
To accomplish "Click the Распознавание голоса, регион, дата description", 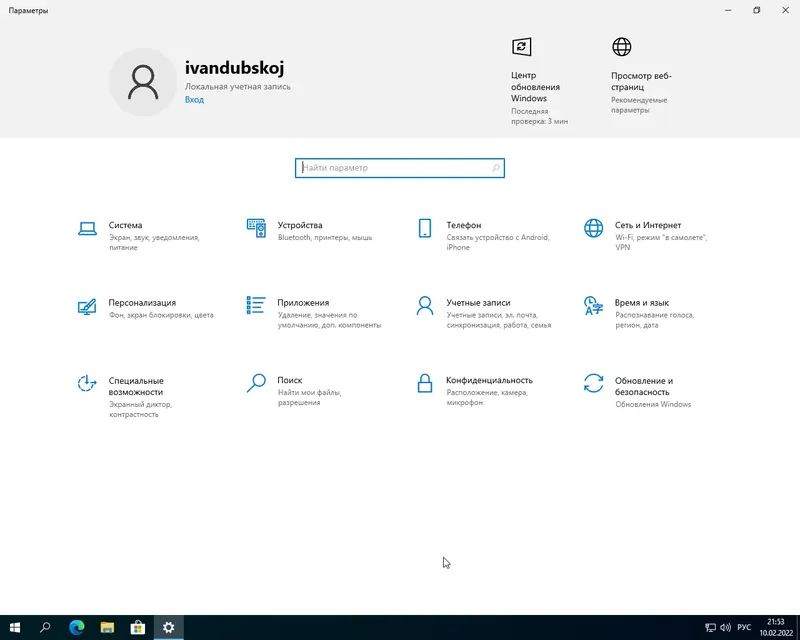I will tap(655, 320).
